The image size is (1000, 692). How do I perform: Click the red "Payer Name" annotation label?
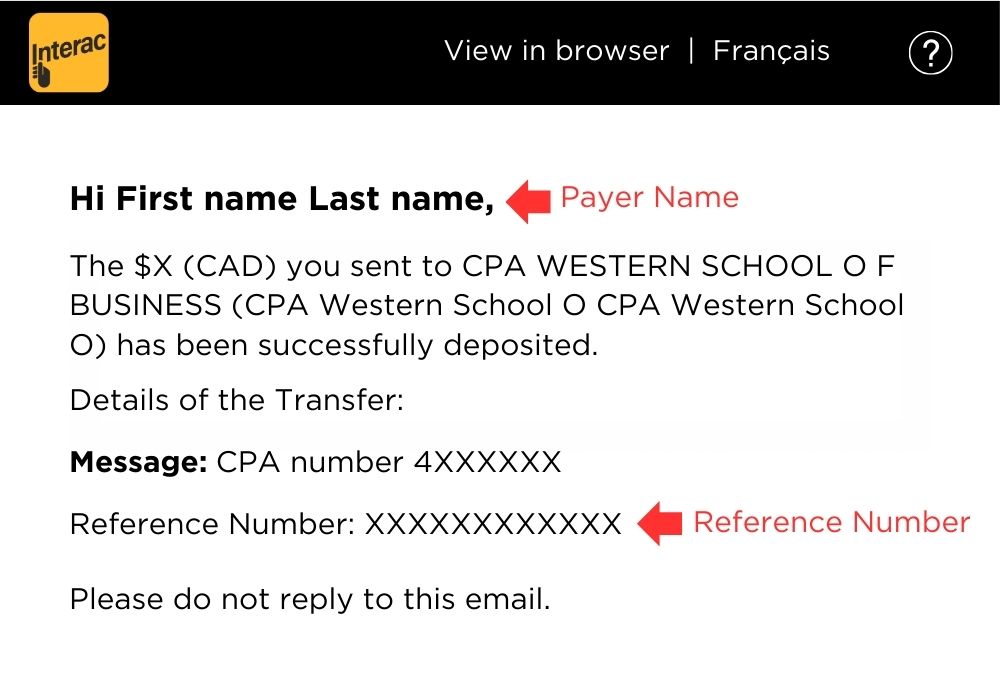coord(649,197)
